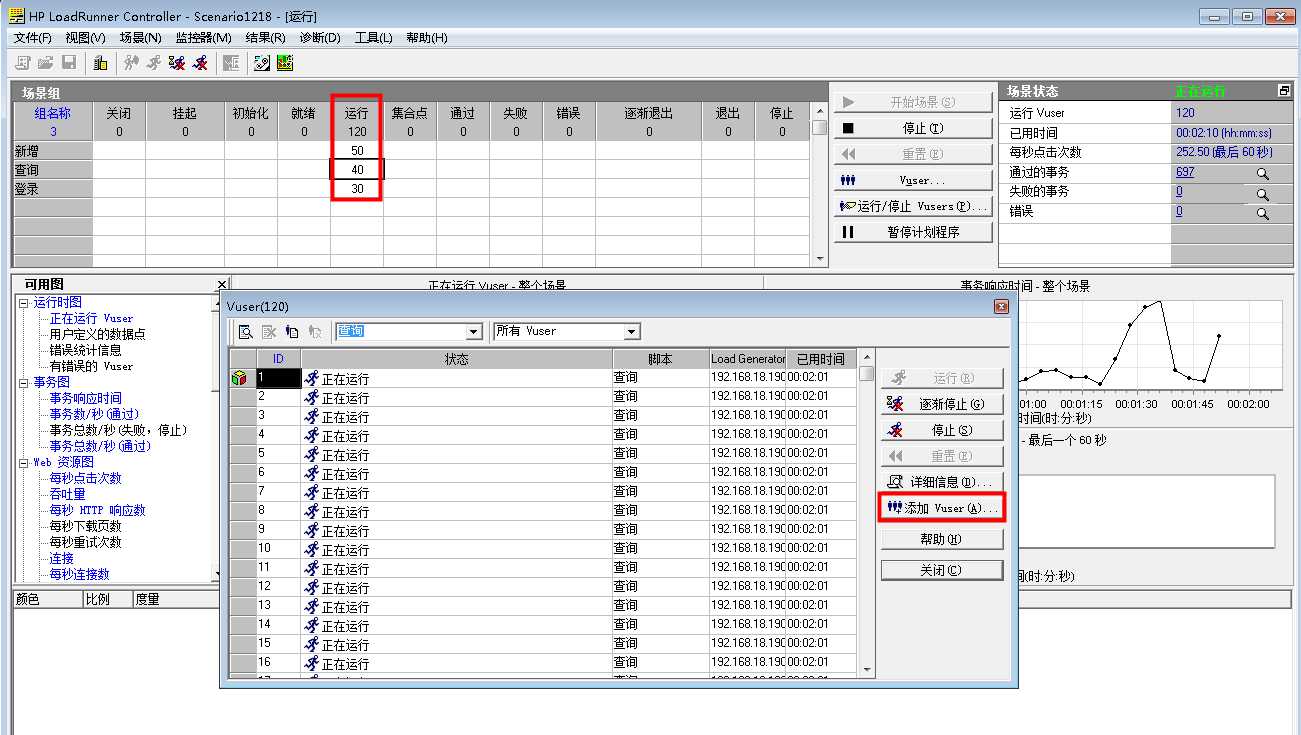Click the 新增 group row name

pos(53,151)
